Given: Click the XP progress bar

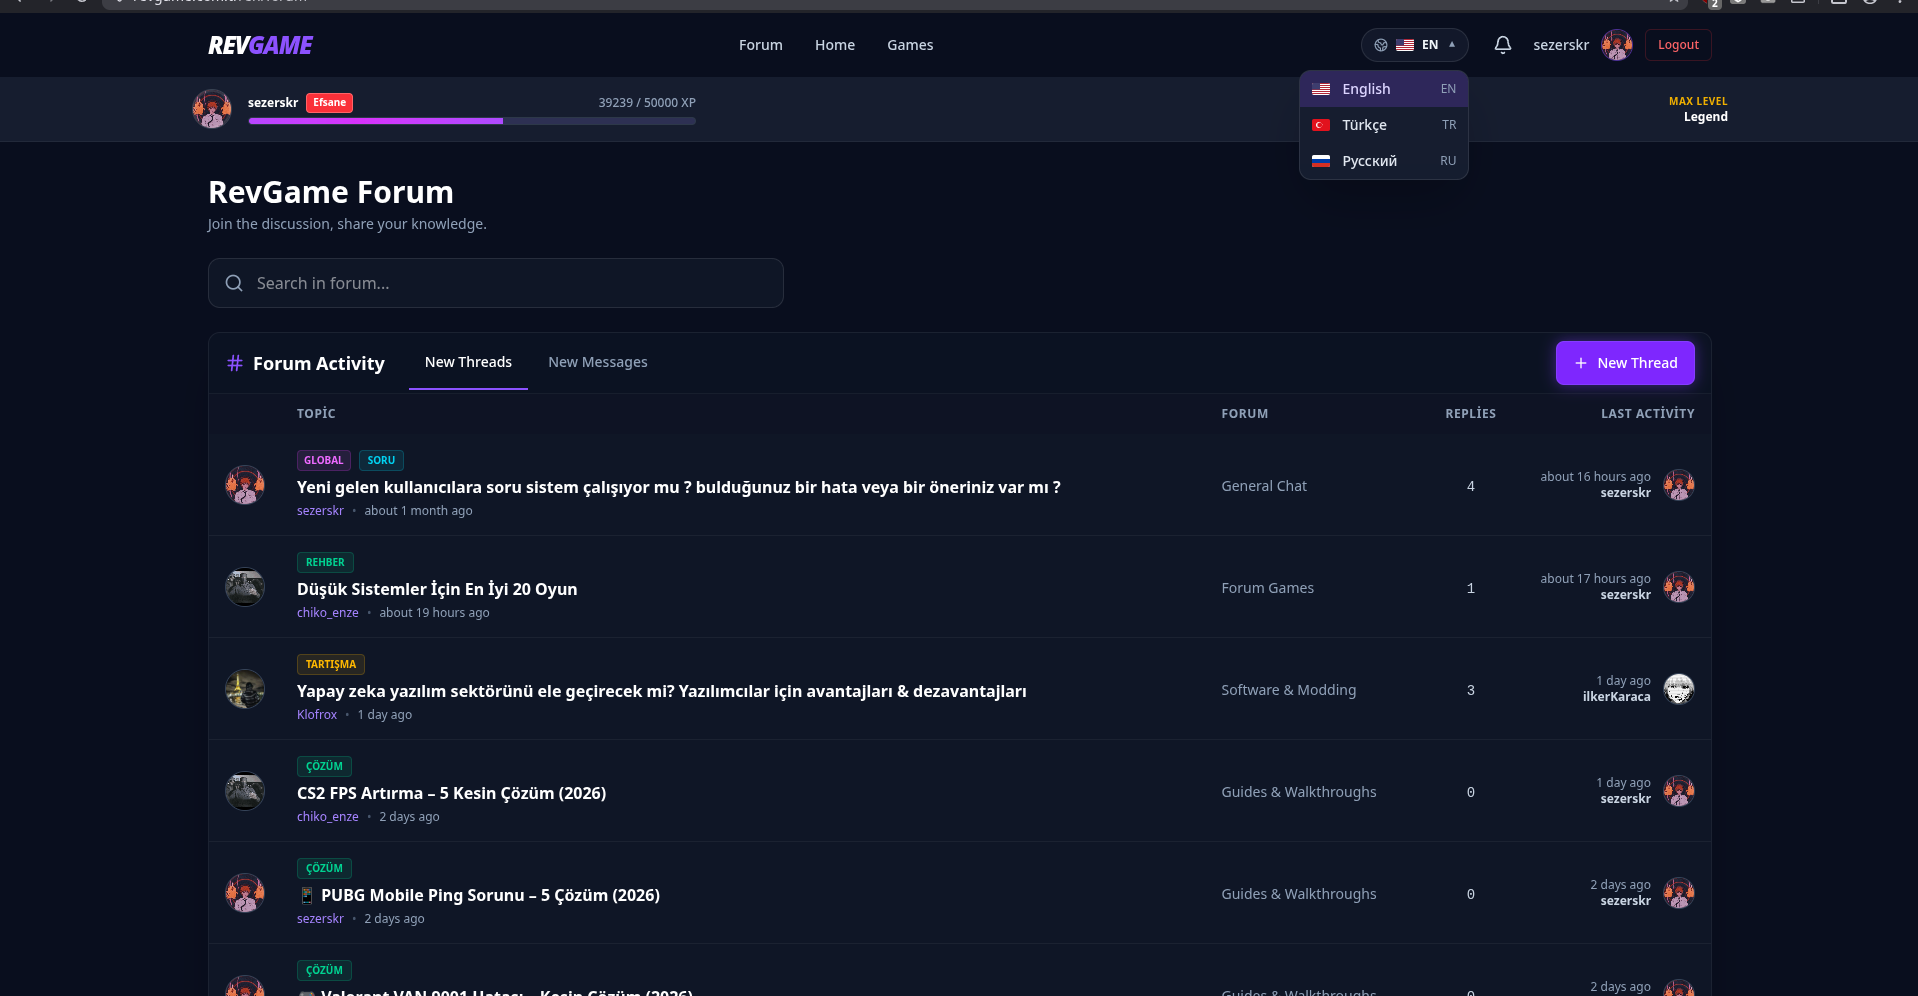Looking at the screenshot, I should [472, 121].
